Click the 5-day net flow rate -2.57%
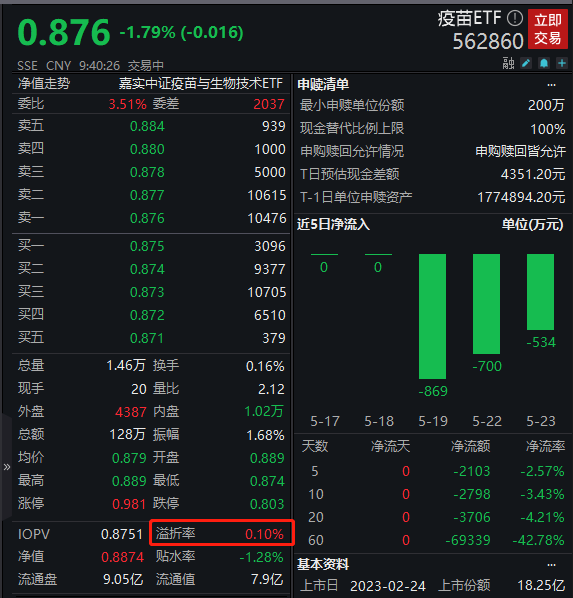Screen dimensions: 573x598 (x=542, y=471)
